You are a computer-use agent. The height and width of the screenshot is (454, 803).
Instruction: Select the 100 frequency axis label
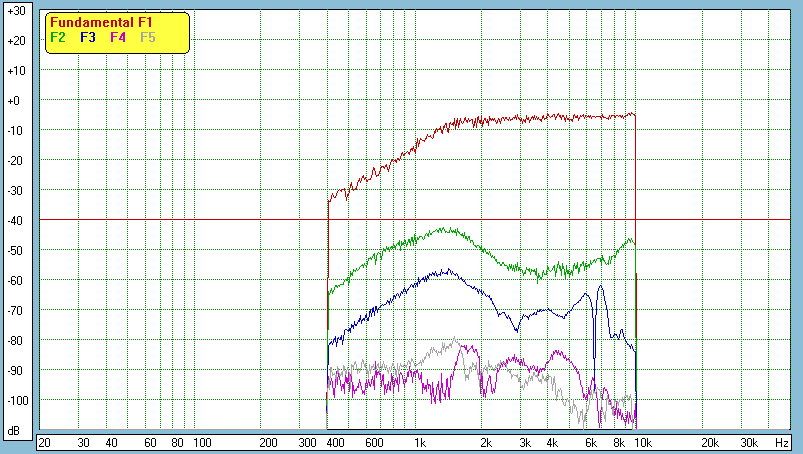pyautogui.click(x=202, y=442)
